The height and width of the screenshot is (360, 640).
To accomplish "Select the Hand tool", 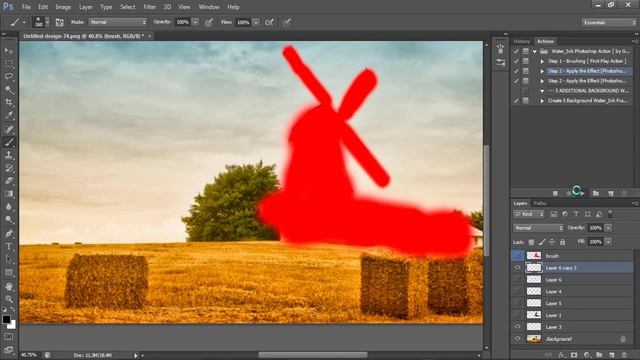I will [9, 286].
